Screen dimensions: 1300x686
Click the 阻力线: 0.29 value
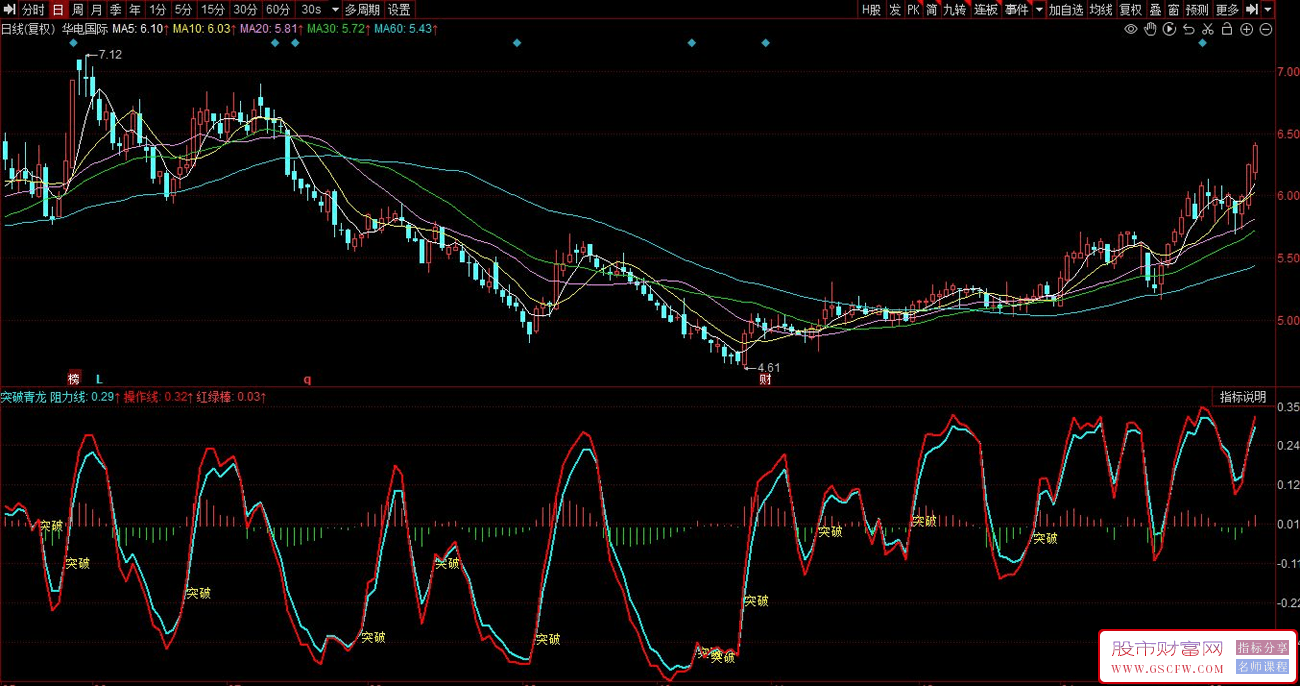pyautogui.click(x=84, y=397)
